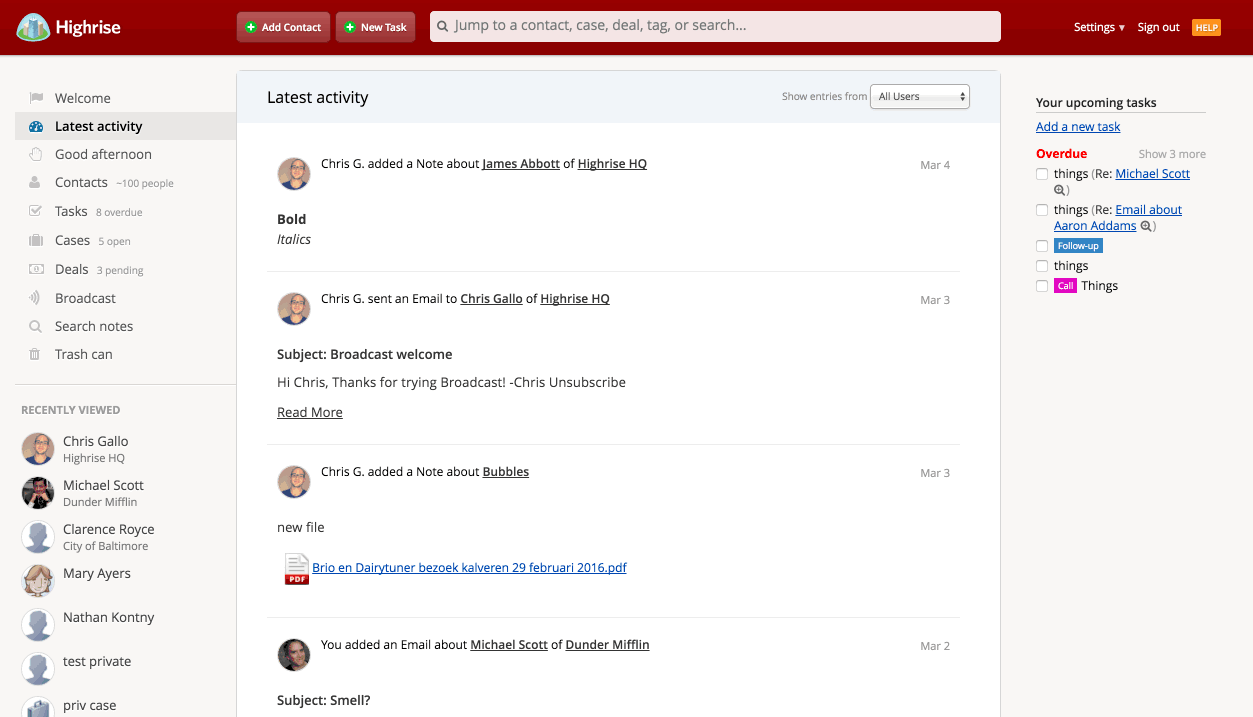Screen dimensions: 1253x717
Task: Click the Cases briefcase icon
Action: pos(35,241)
